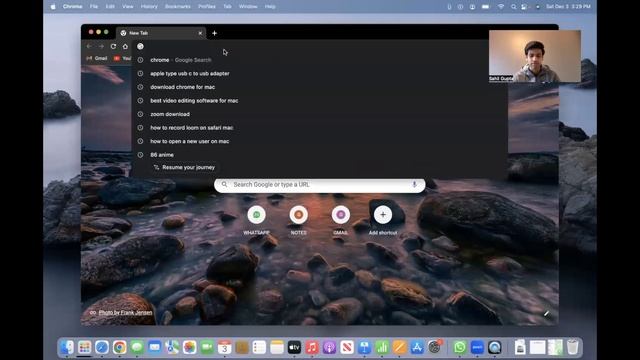Customize this page with the pencil icon

(x=546, y=313)
